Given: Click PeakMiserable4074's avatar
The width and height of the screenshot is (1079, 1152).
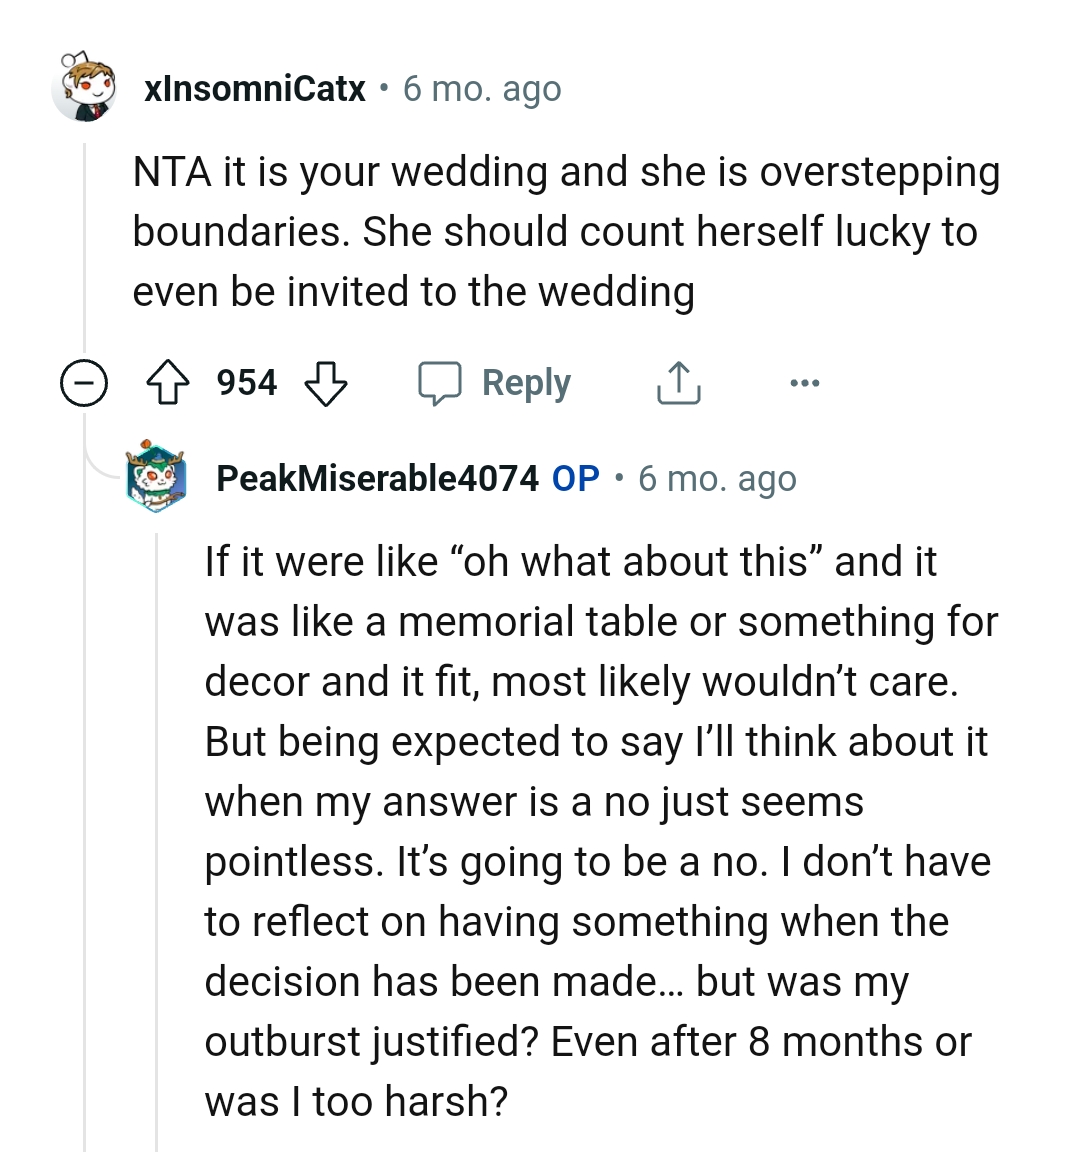Looking at the screenshot, I should click(157, 478).
